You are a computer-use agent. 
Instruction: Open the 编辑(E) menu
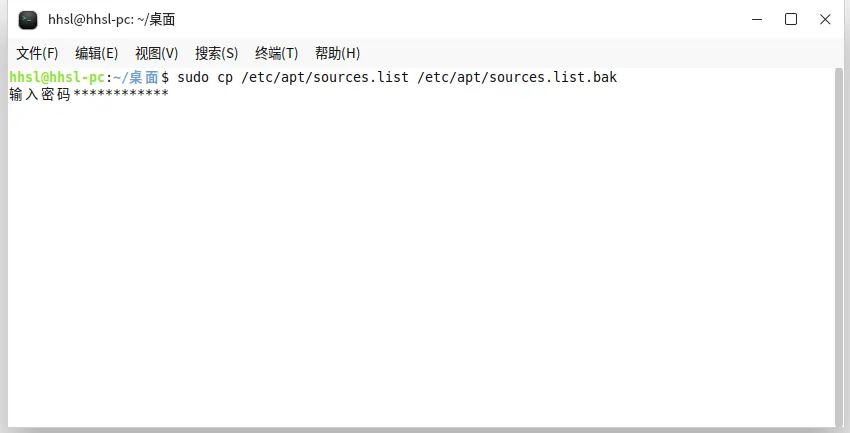(x=96, y=53)
